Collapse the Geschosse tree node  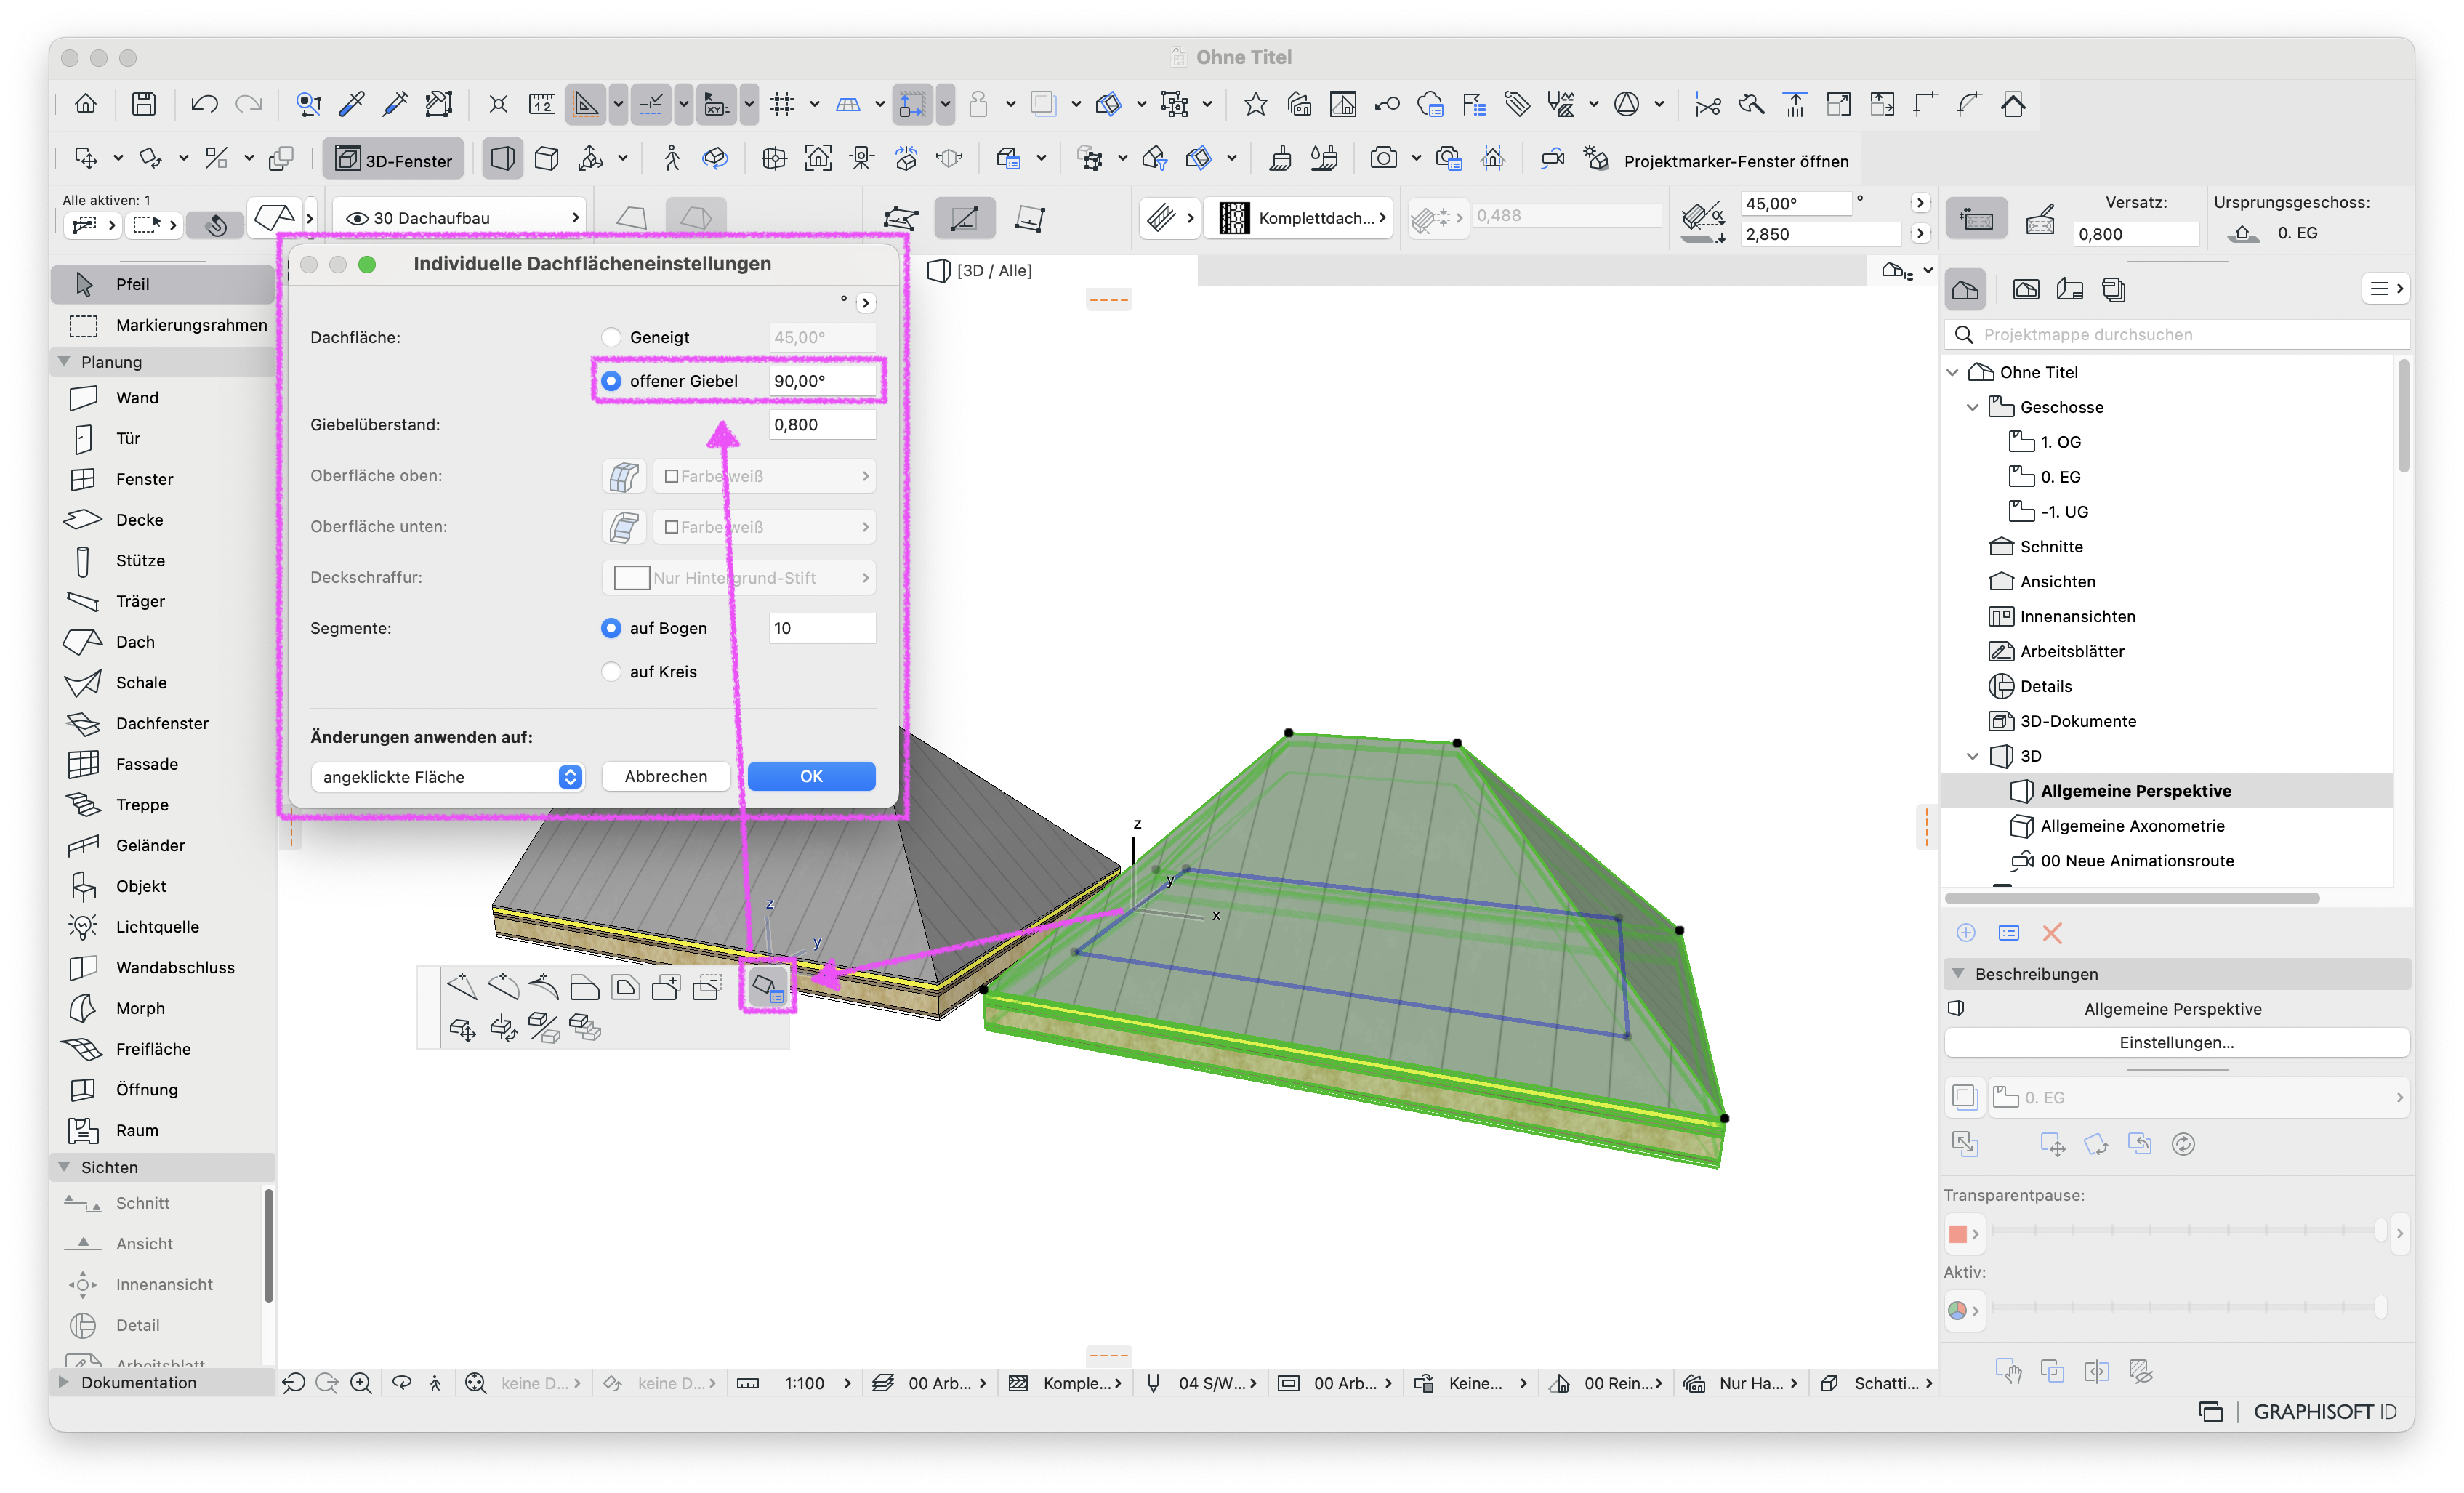[x=1973, y=408]
